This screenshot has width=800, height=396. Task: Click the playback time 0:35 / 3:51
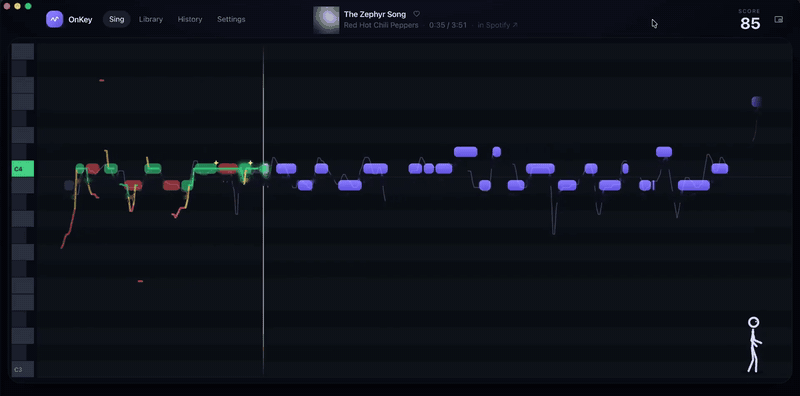click(448, 25)
